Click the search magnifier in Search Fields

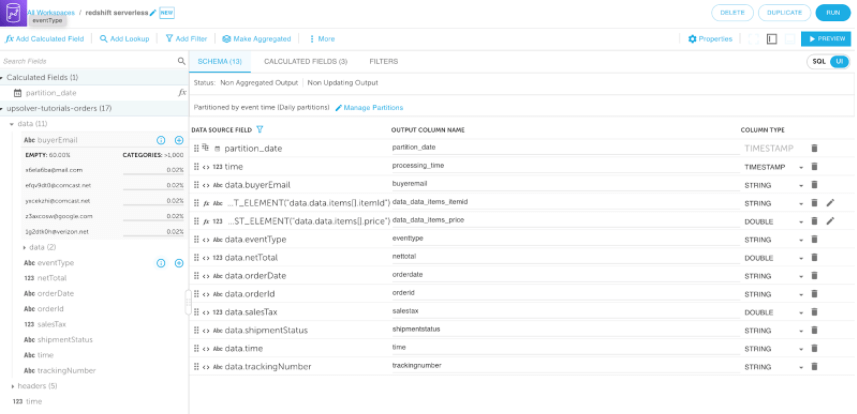tap(181, 61)
